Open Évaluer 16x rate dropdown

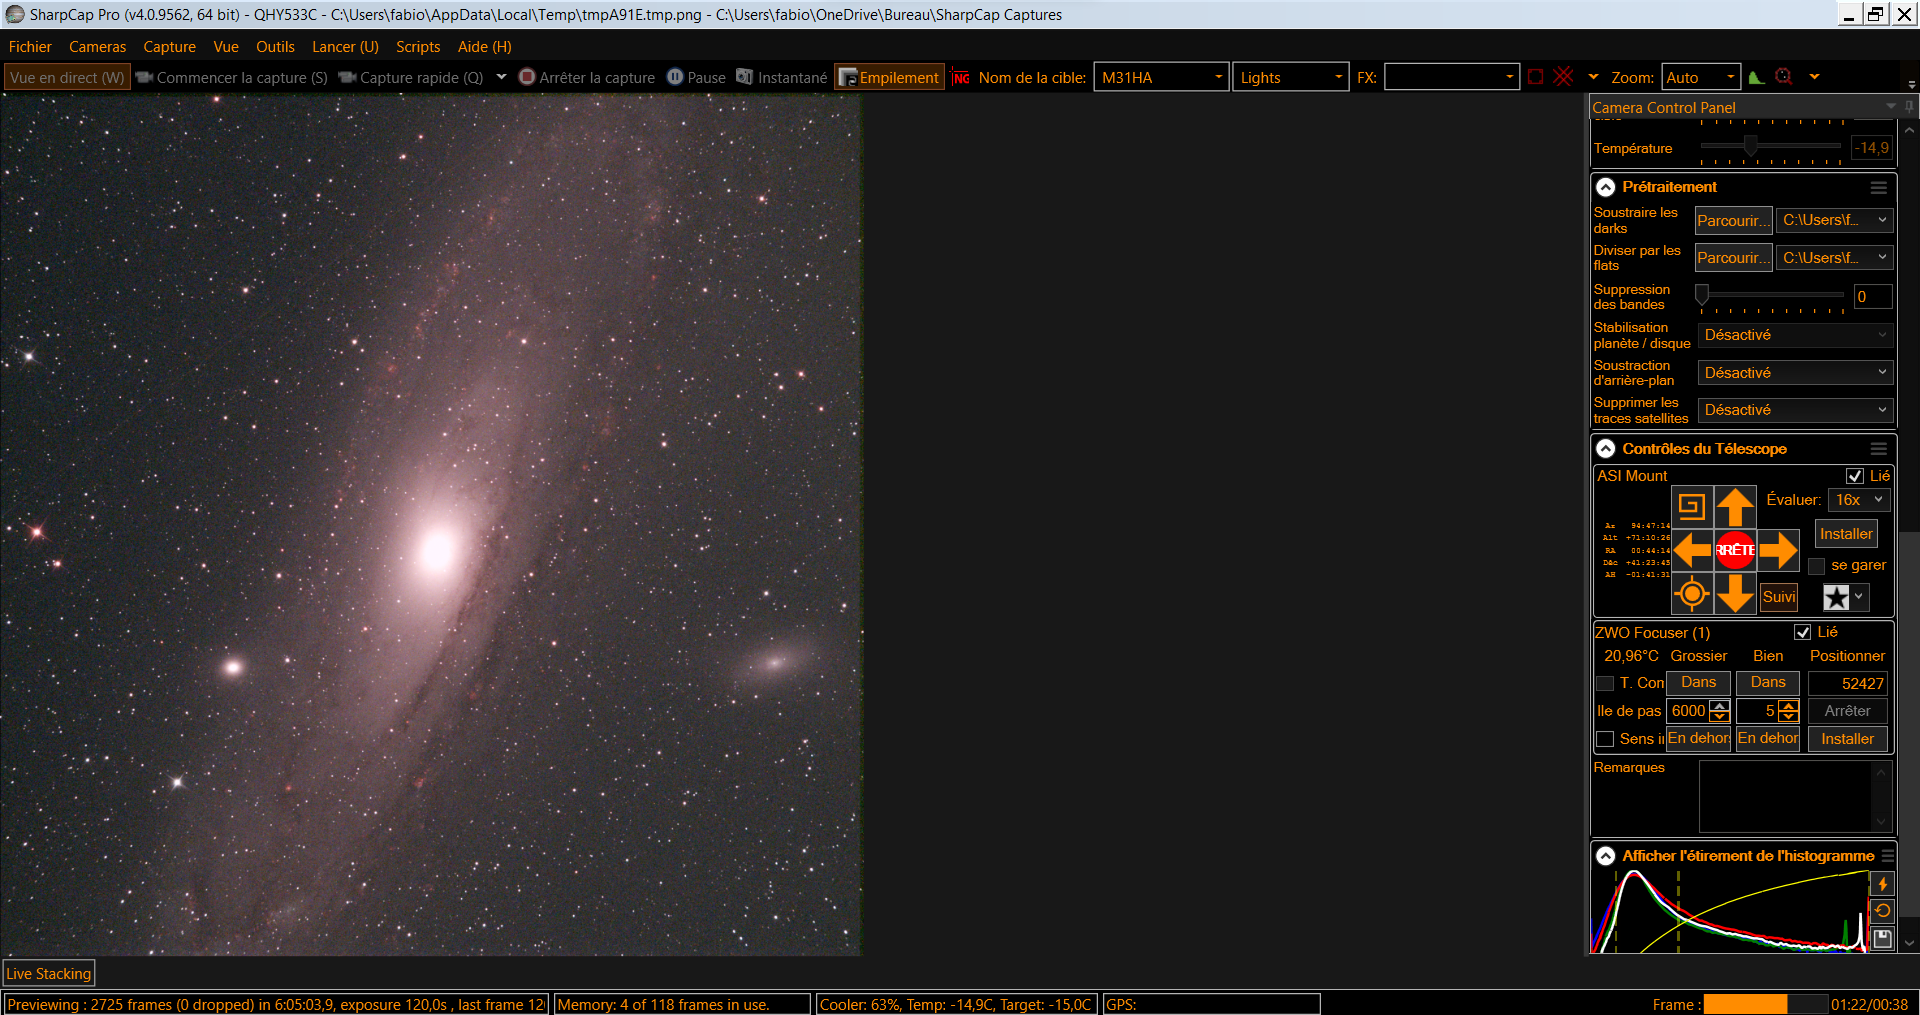tap(1858, 500)
